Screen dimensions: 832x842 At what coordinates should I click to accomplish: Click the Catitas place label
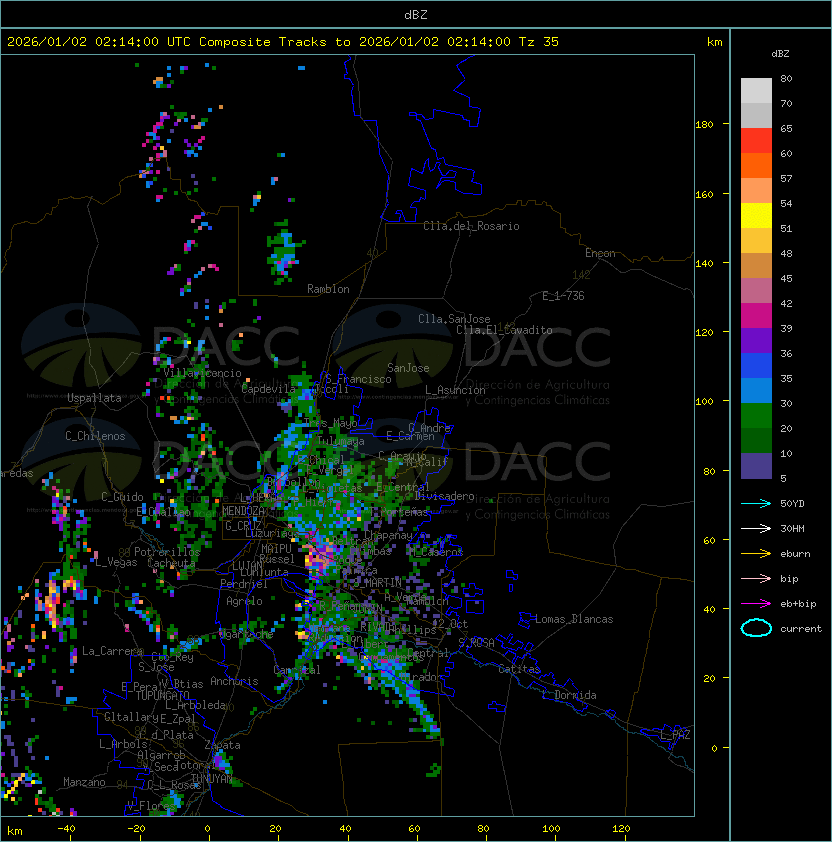pyautogui.click(x=519, y=669)
